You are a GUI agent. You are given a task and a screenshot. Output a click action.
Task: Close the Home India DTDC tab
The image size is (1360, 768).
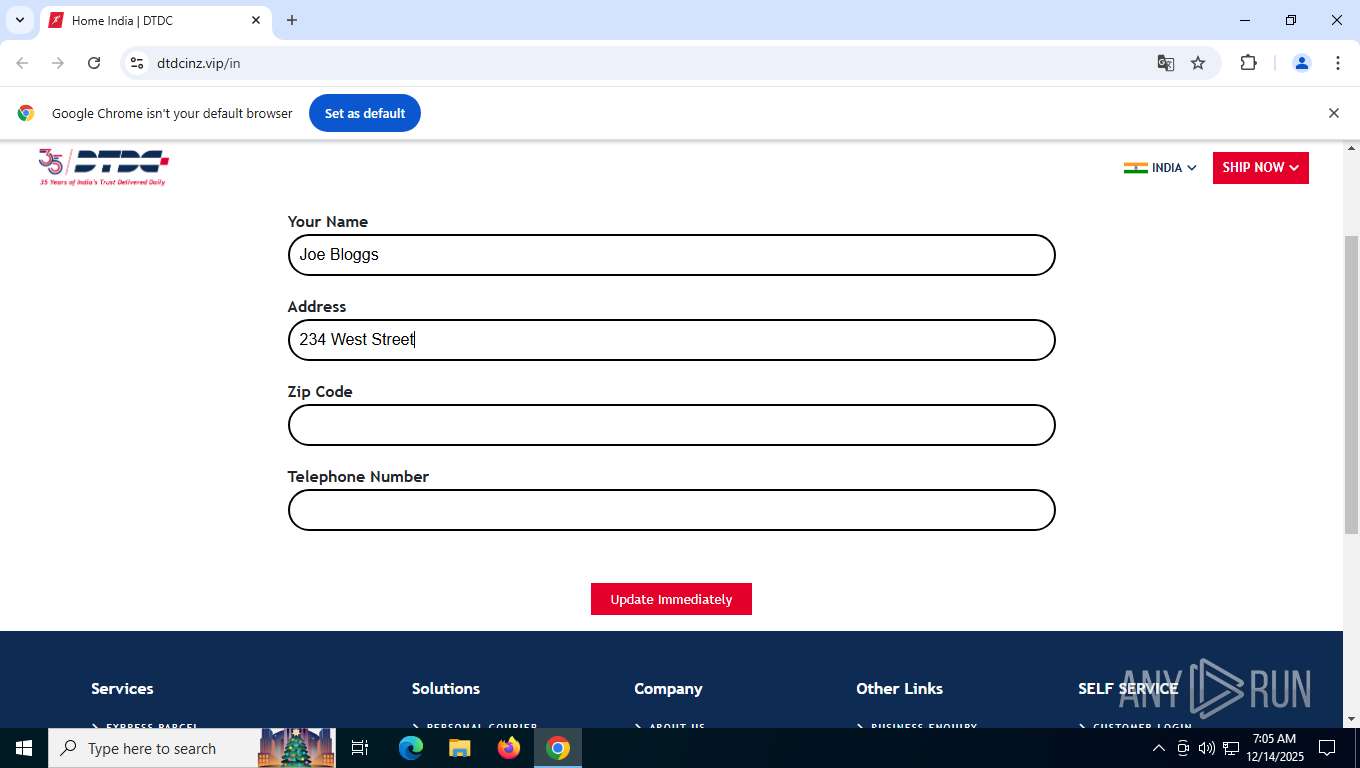pos(256,20)
